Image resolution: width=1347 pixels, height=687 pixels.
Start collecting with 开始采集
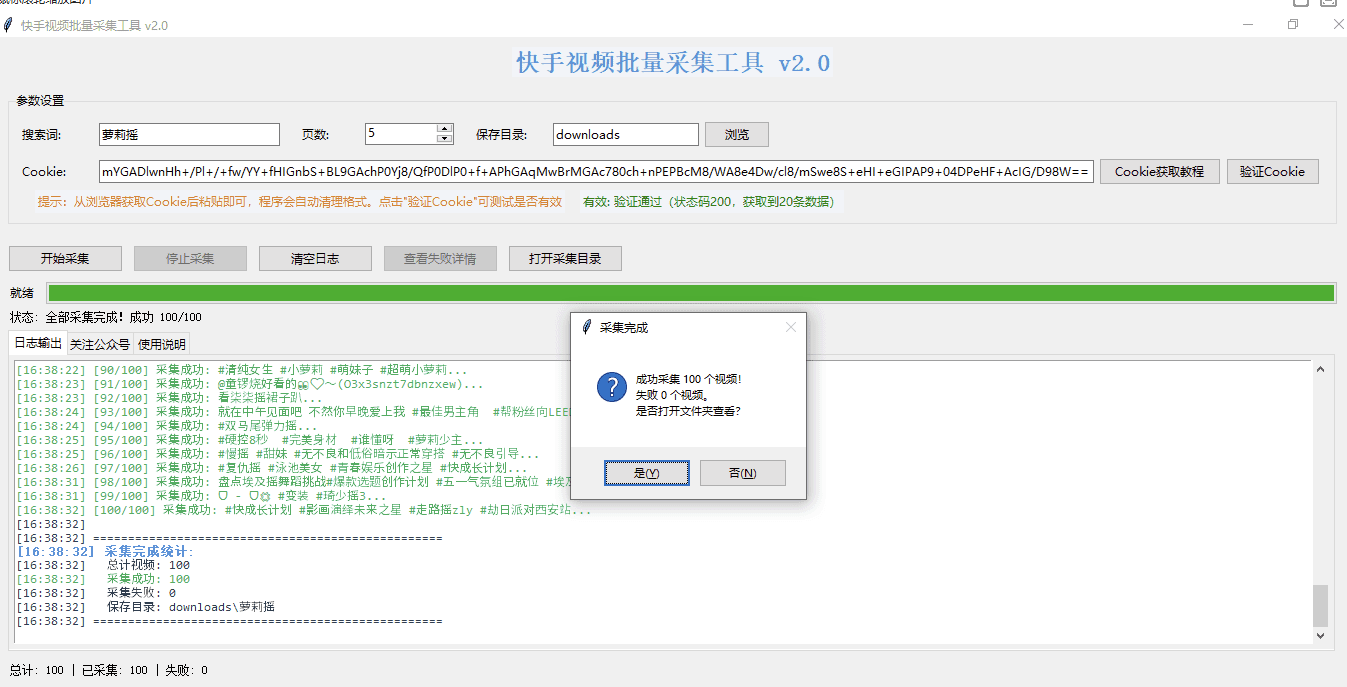pos(65,258)
